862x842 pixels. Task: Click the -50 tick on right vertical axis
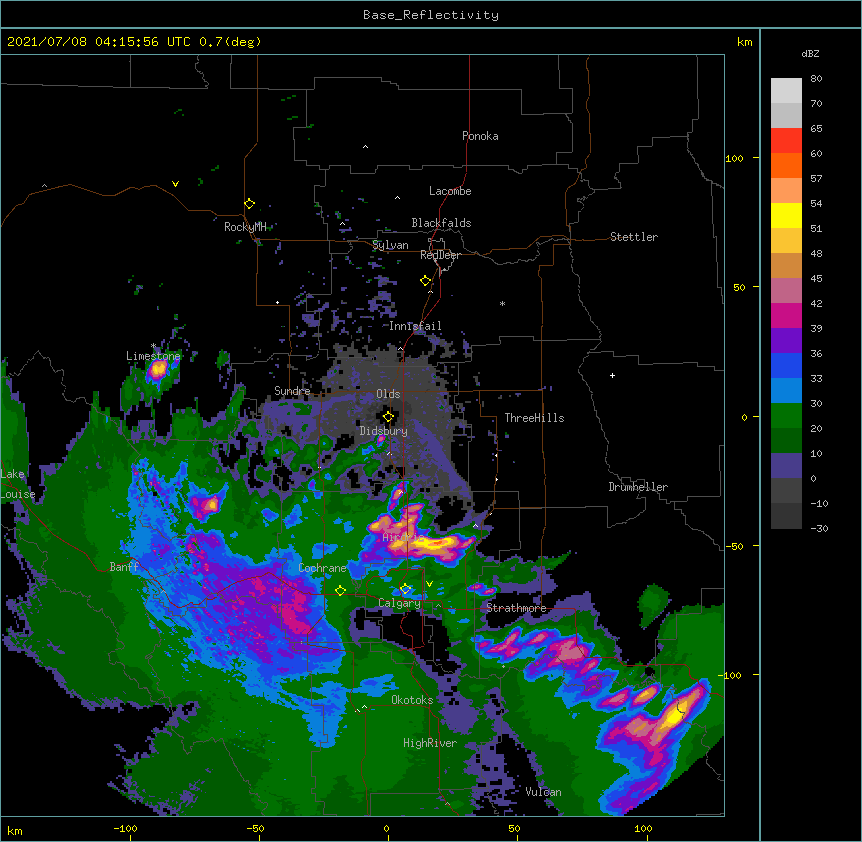click(734, 546)
